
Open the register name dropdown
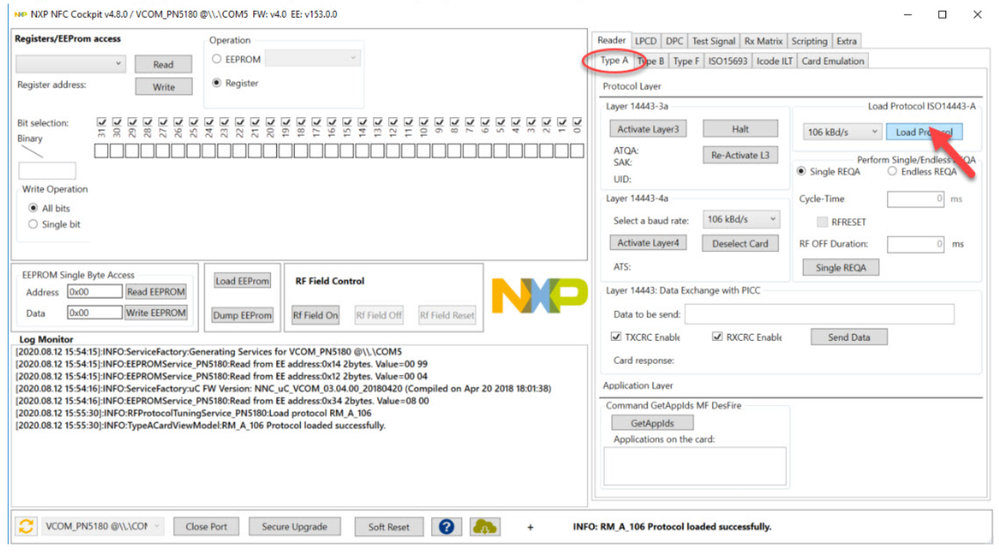70,64
